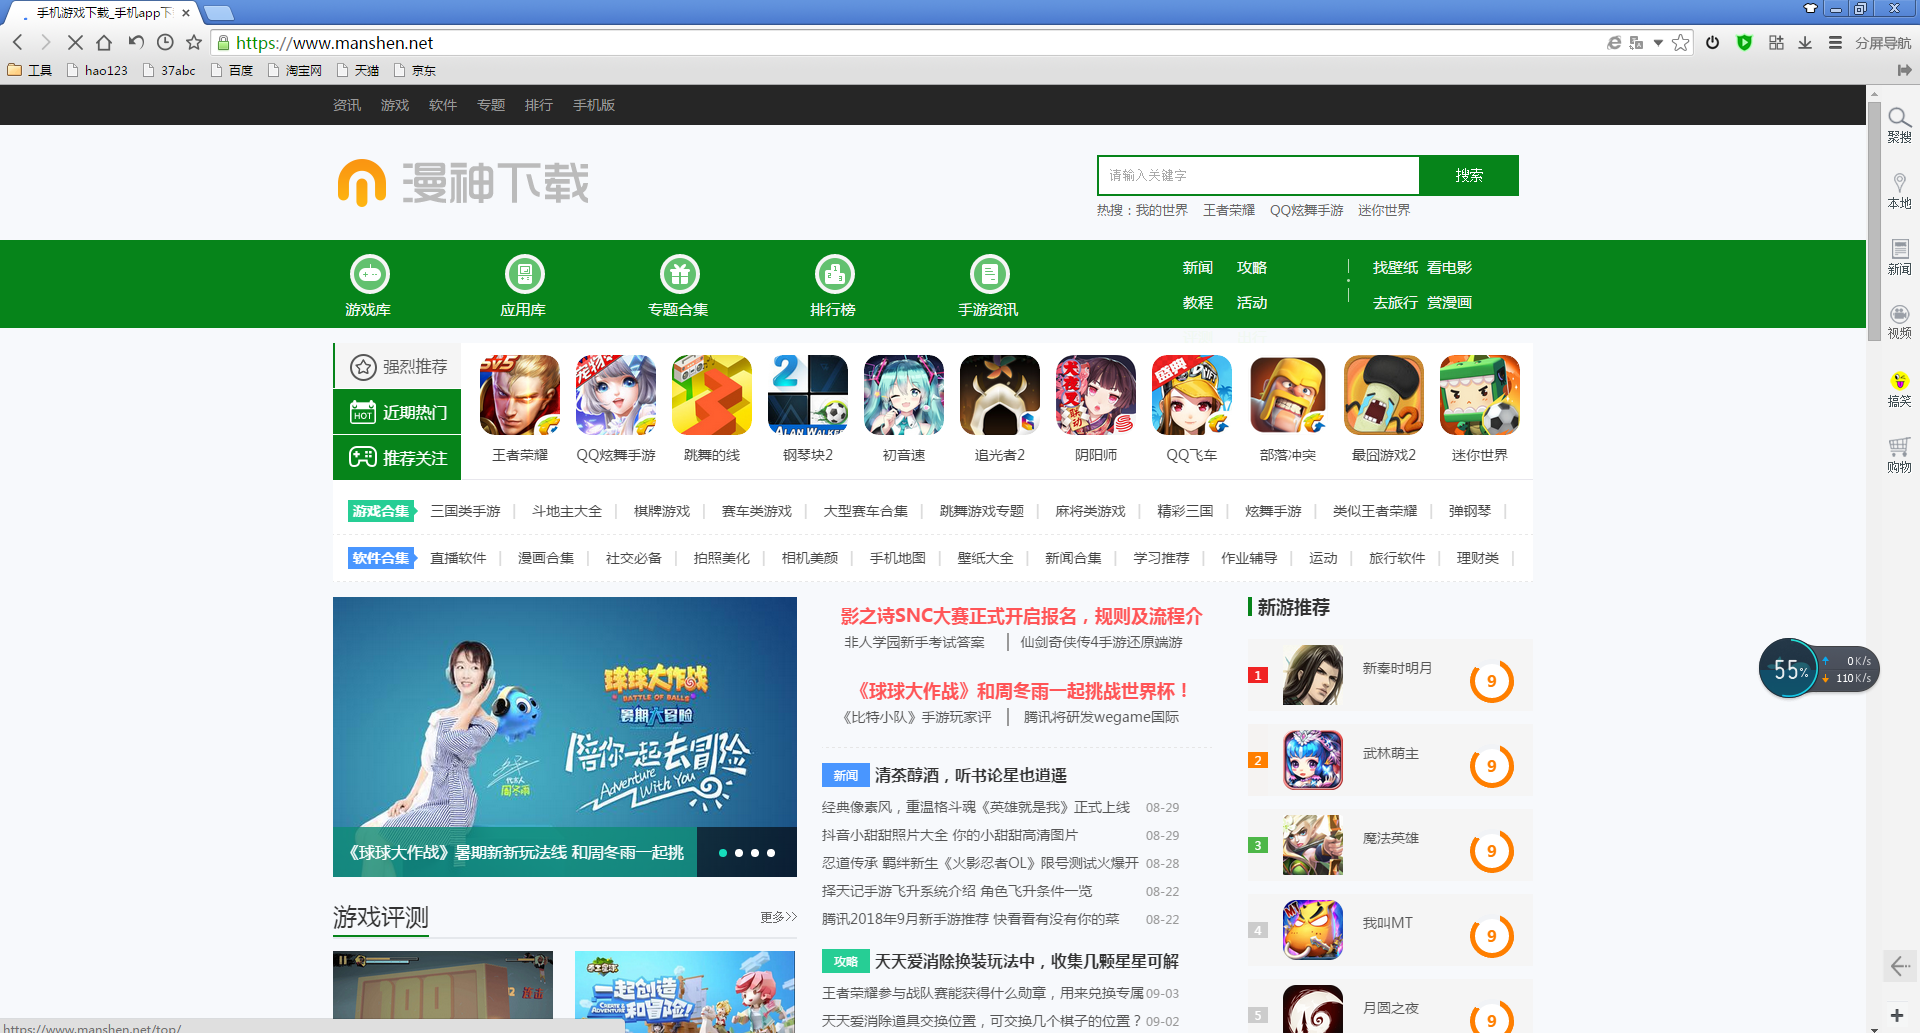
Task: Open 初音速 game icon
Action: click(x=904, y=395)
